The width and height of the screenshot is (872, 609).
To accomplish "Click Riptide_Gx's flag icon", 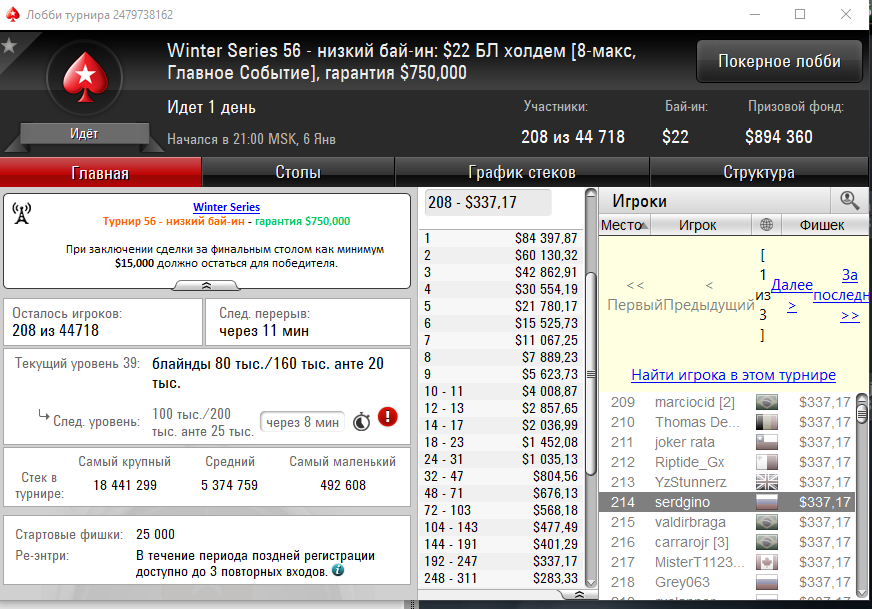I will coord(767,462).
